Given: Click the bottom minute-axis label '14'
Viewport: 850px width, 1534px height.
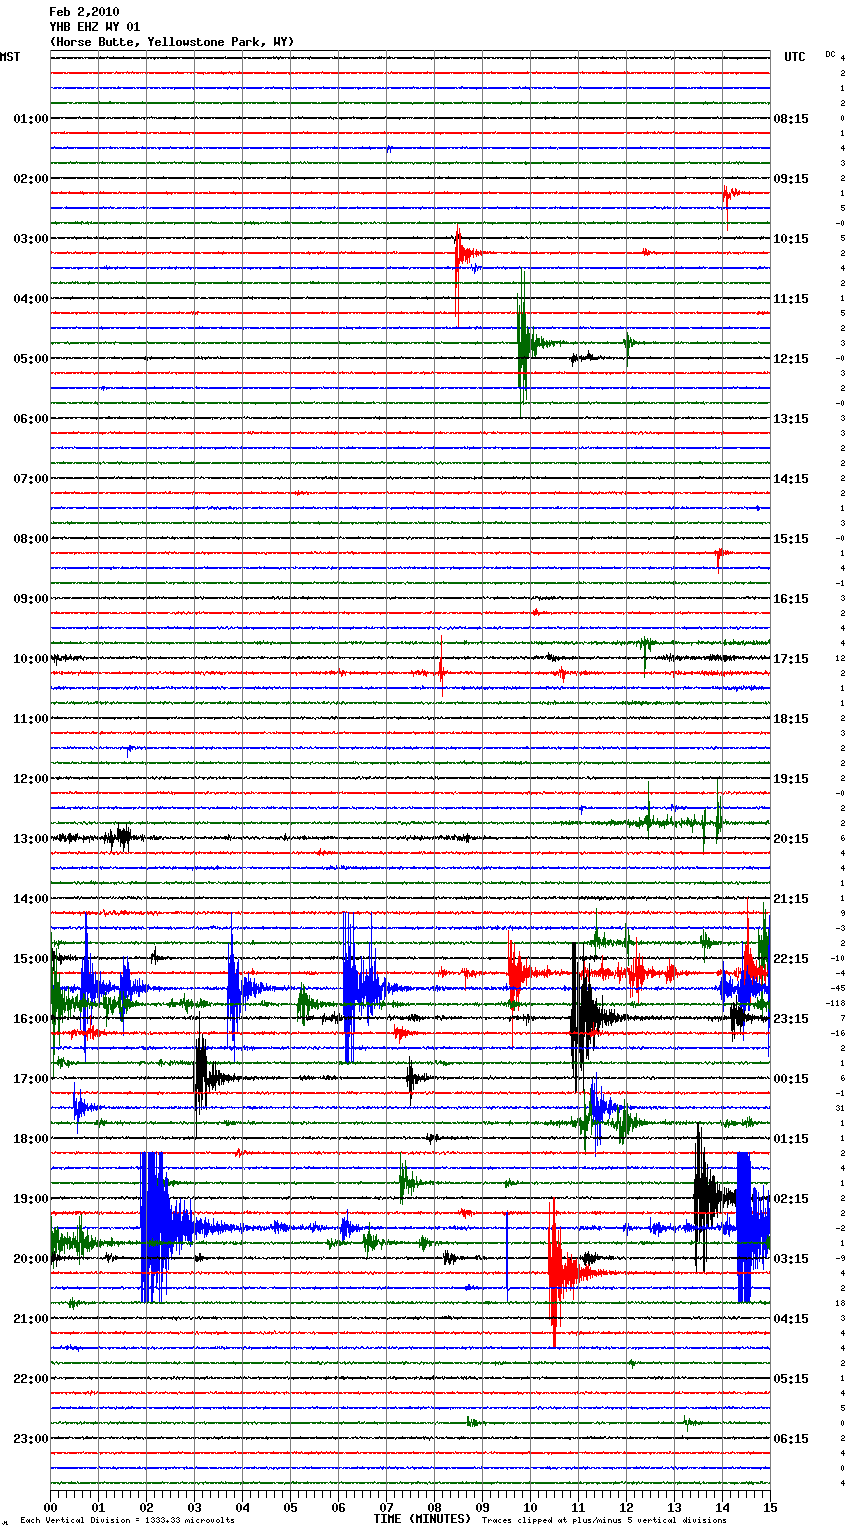Looking at the screenshot, I should pyautogui.click(x=722, y=1508).
